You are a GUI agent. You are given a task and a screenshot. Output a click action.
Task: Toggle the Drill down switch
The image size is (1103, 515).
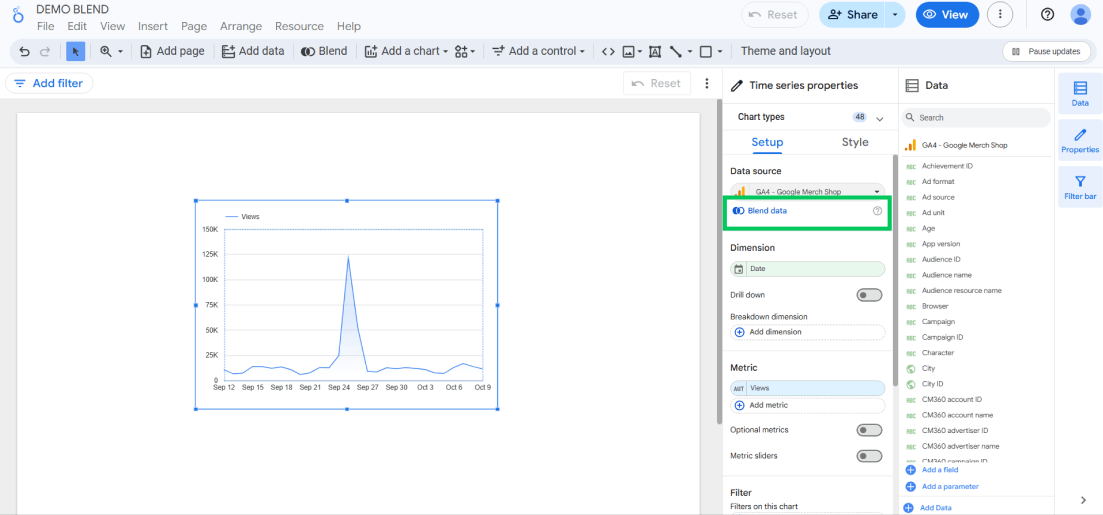point(869,295)
